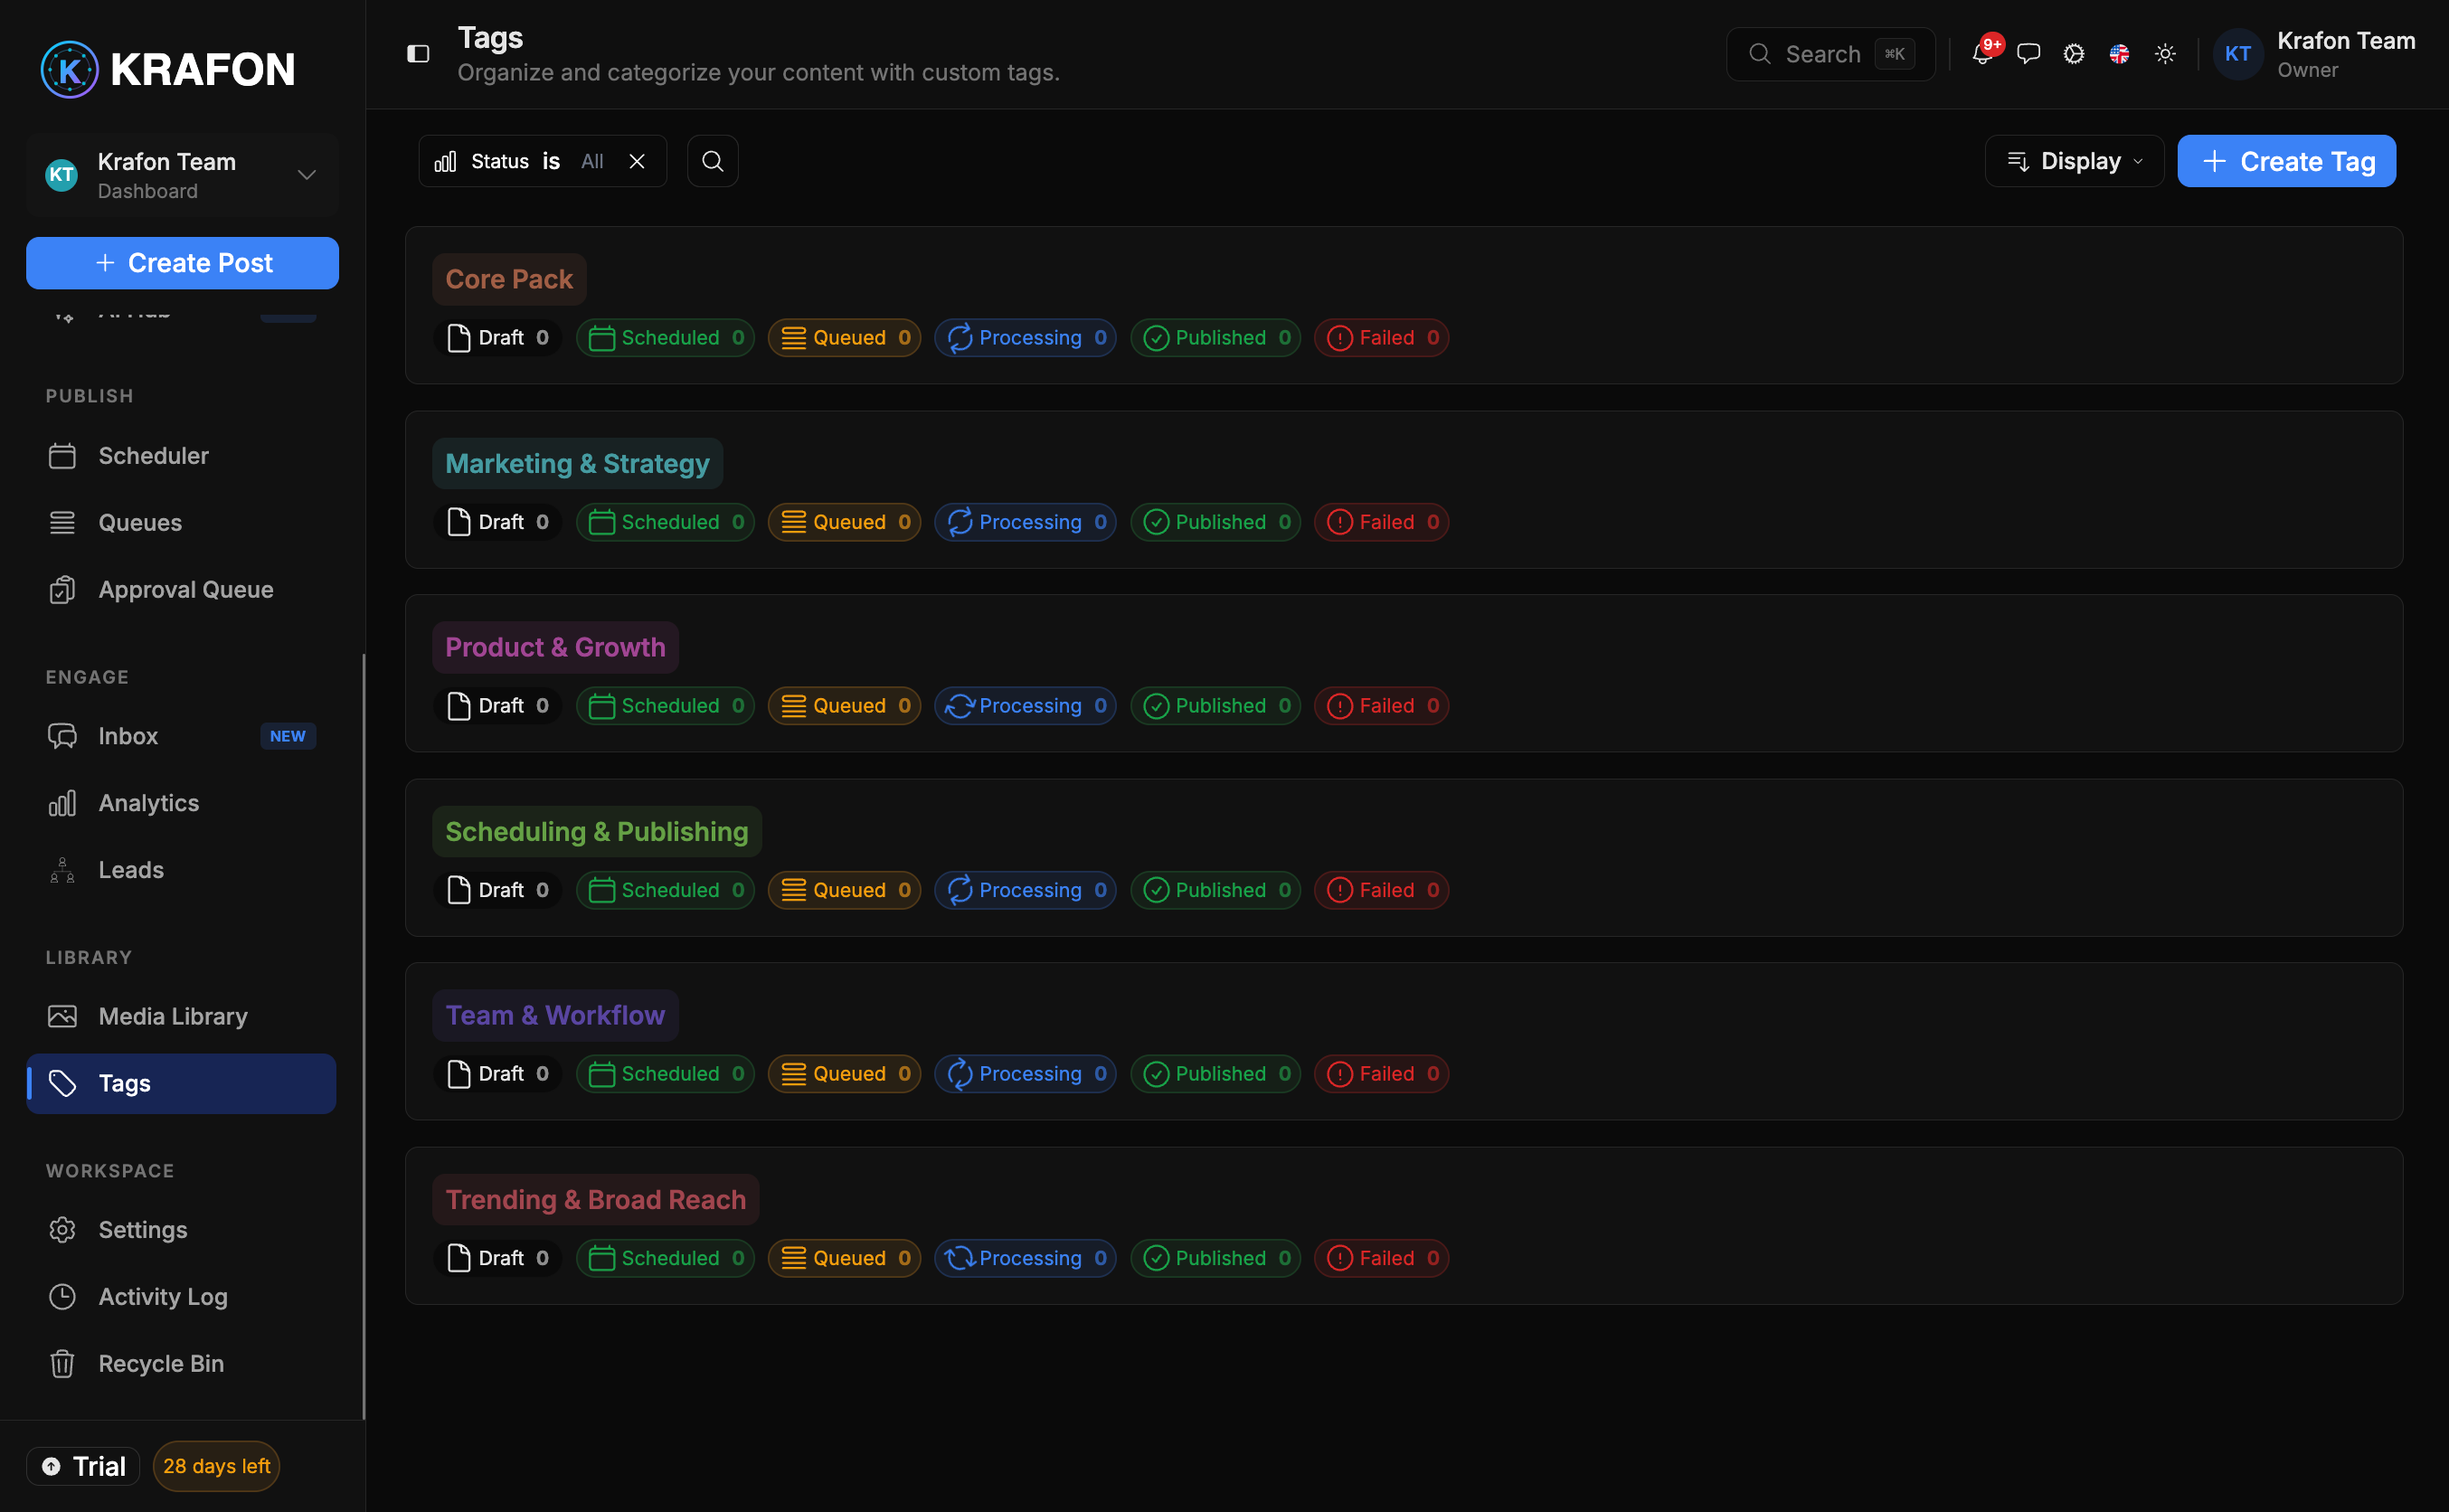The height and width of the screenshot is (1512, 2449).
Task: Open the Media Library menu item
Action: click(x=182, y=1016)
